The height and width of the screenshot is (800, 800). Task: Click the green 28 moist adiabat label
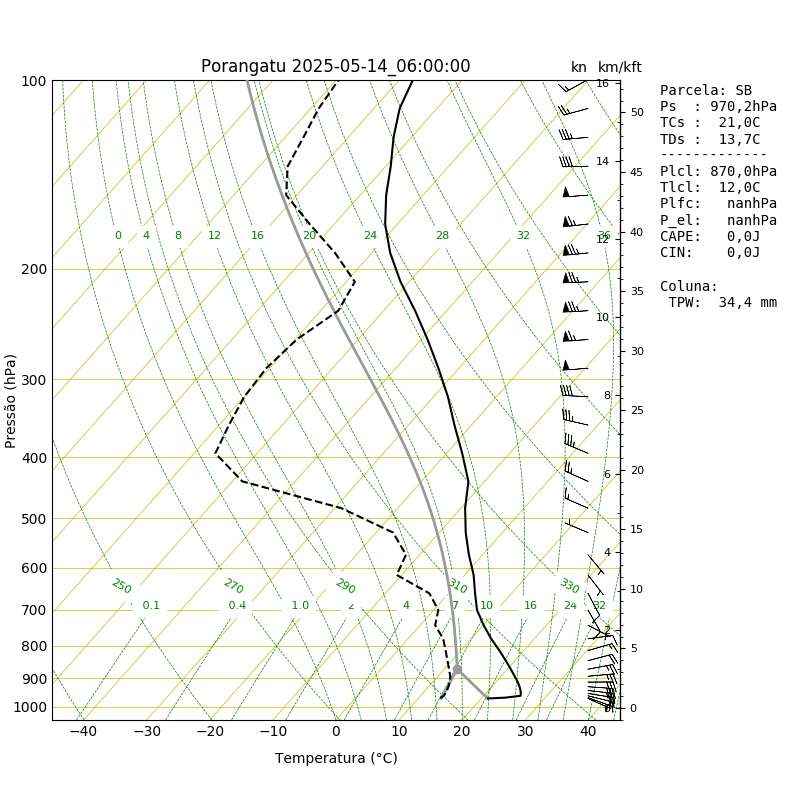click(x=442, y=235)
